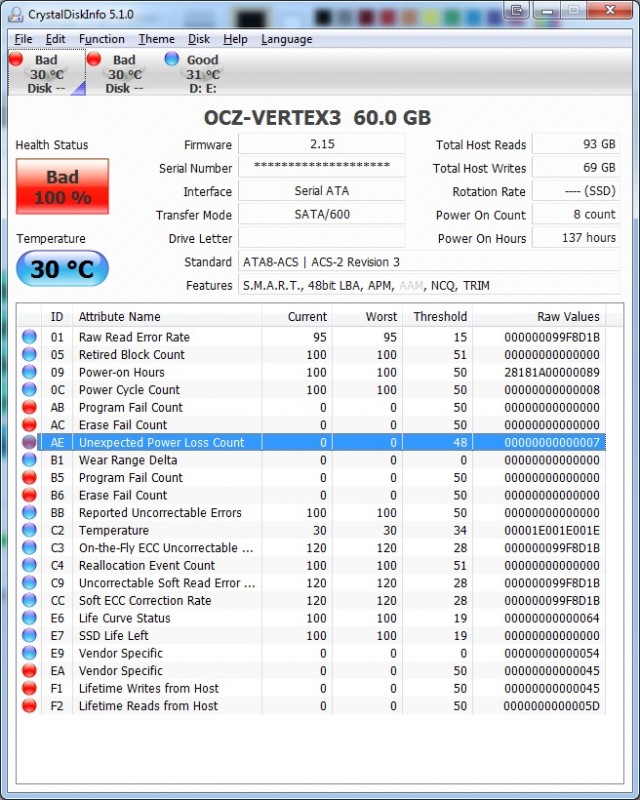Click the 30 °C temperature button
Screen dimensions: 640x800
coord(62,268)
